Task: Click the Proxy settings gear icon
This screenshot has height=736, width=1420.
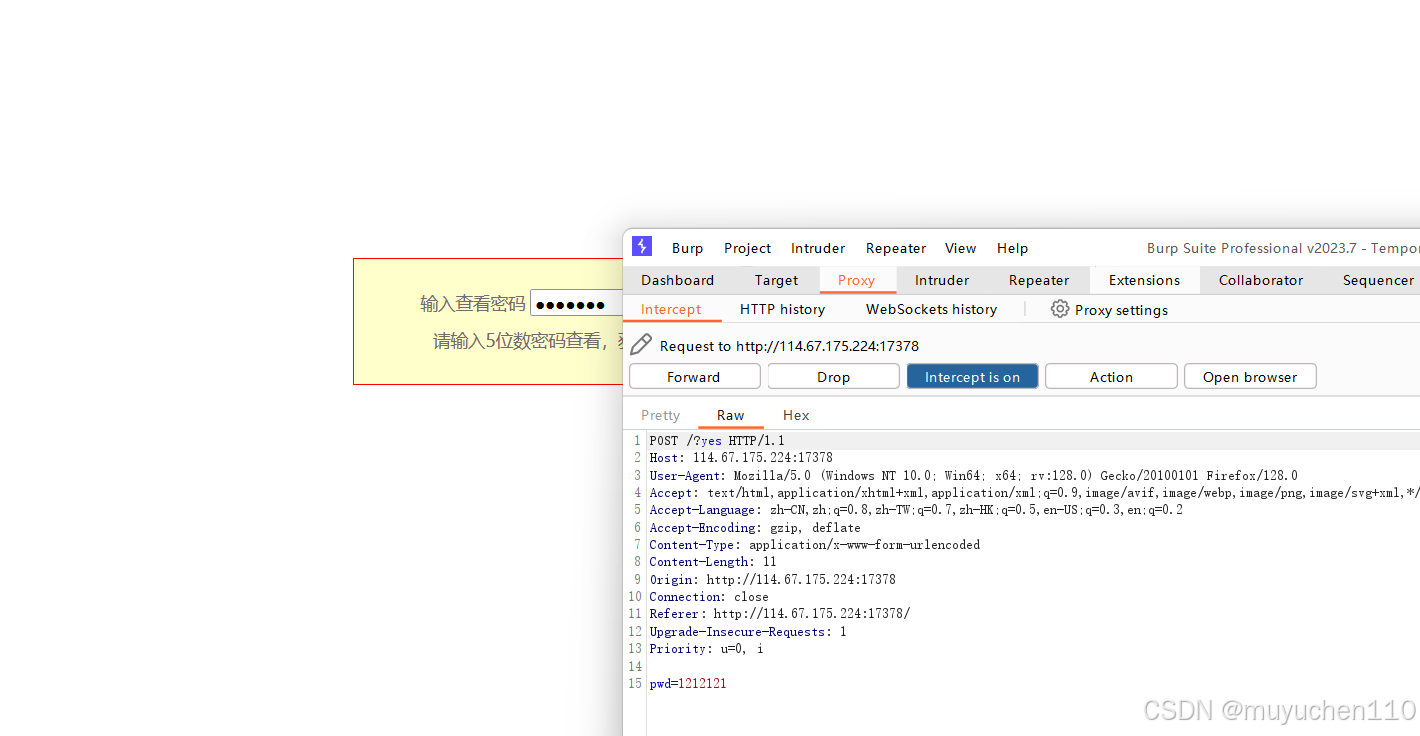Action: (x=1060, y=309)
